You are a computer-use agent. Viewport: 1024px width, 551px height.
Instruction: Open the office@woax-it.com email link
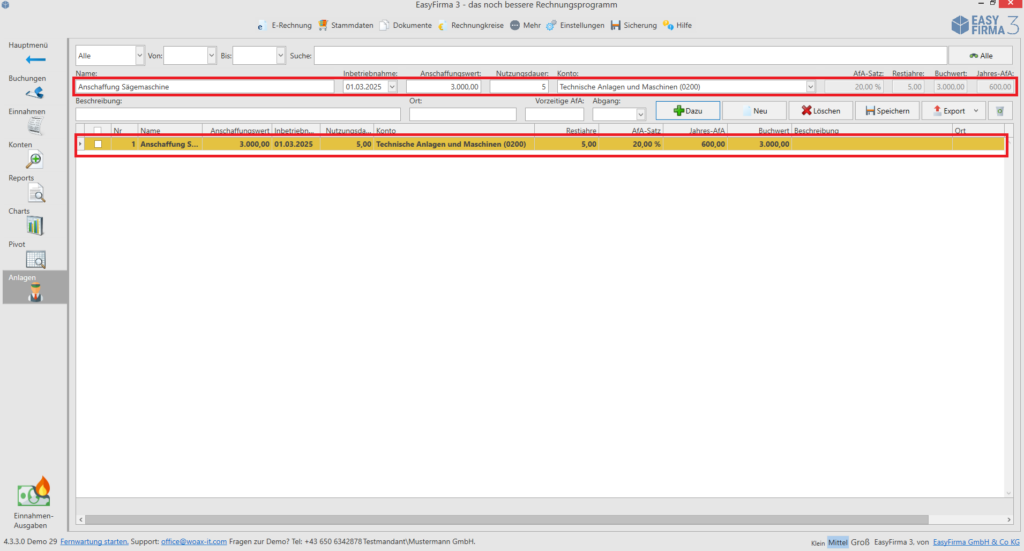194,542
